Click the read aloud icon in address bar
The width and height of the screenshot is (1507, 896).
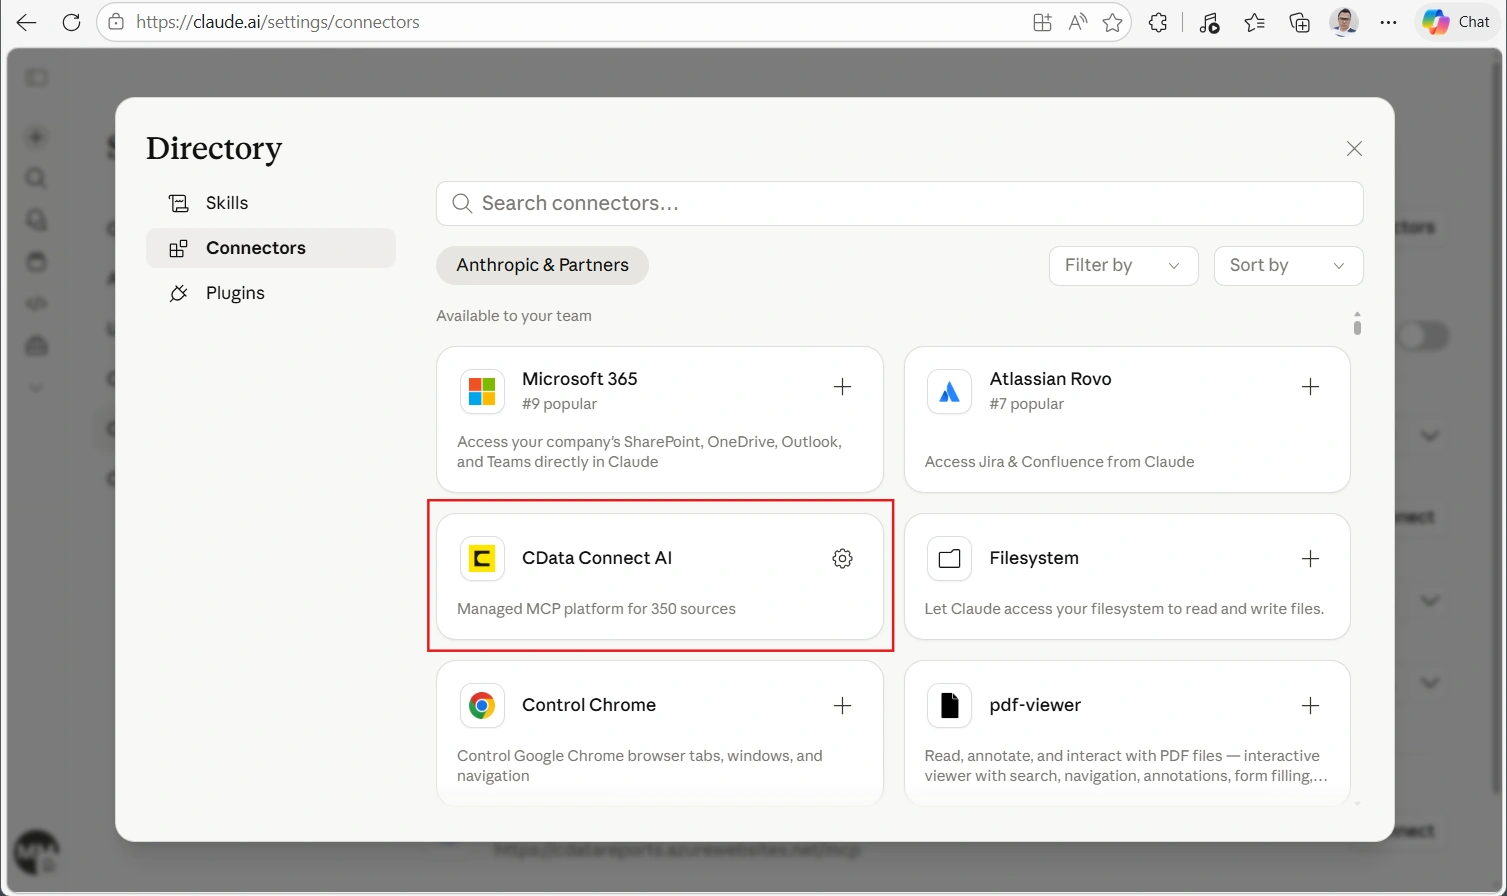[1077, 22]
